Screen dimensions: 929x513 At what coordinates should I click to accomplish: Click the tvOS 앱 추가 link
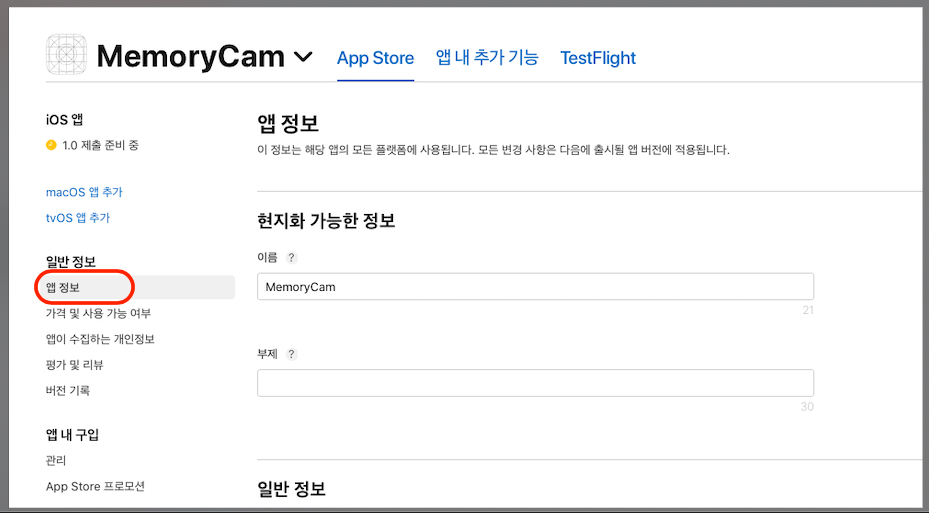[x=78, y=217]
